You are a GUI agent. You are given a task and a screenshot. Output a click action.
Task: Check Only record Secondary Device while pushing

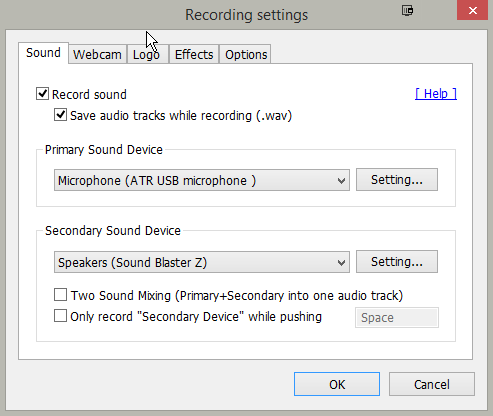click(x=60, y=316)
